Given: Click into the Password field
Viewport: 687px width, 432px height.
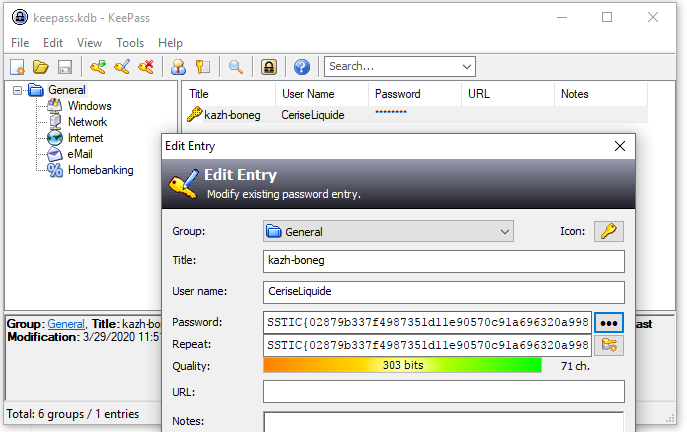Looking at the screenshot, I should coord(428,322).
